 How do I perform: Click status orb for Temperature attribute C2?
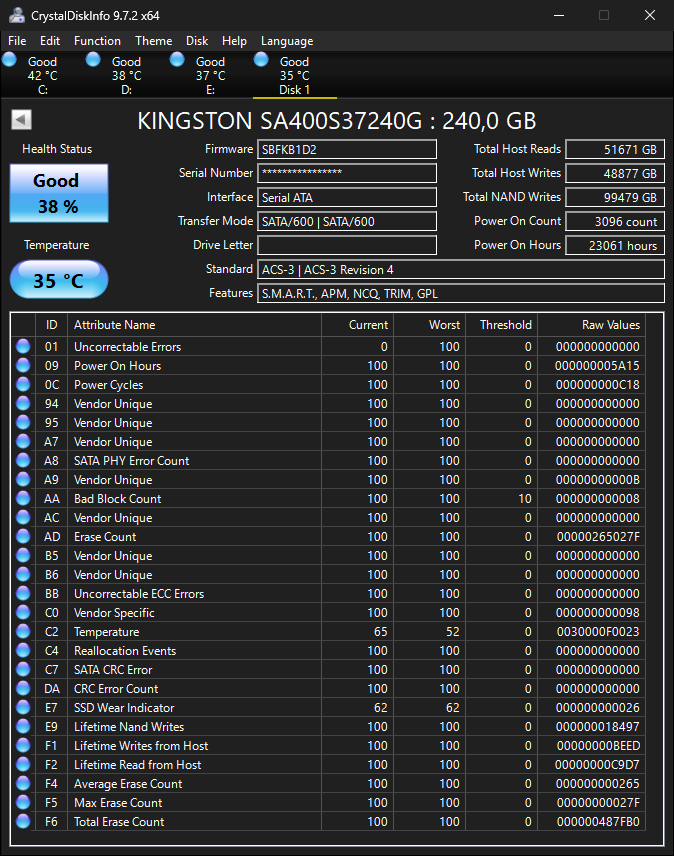pos(23,631)
